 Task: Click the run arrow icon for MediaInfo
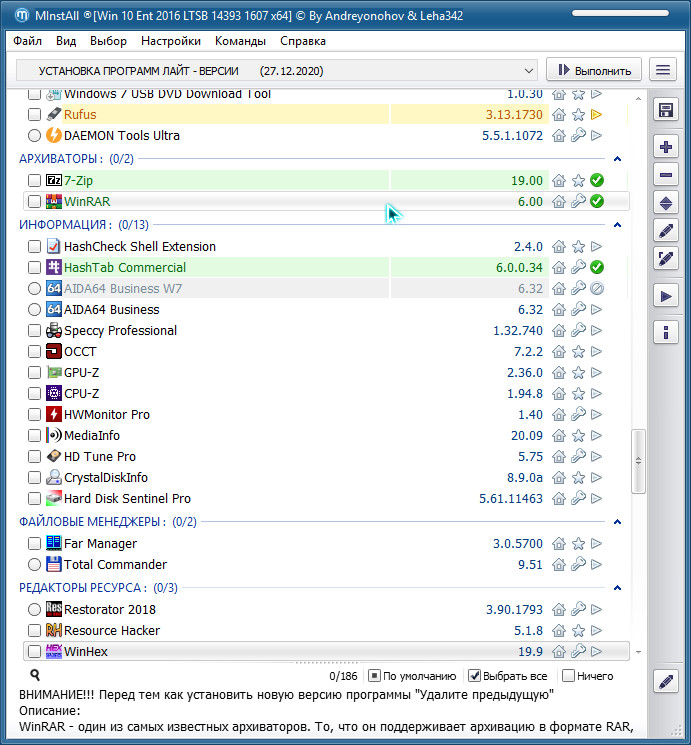click(596, 436)
